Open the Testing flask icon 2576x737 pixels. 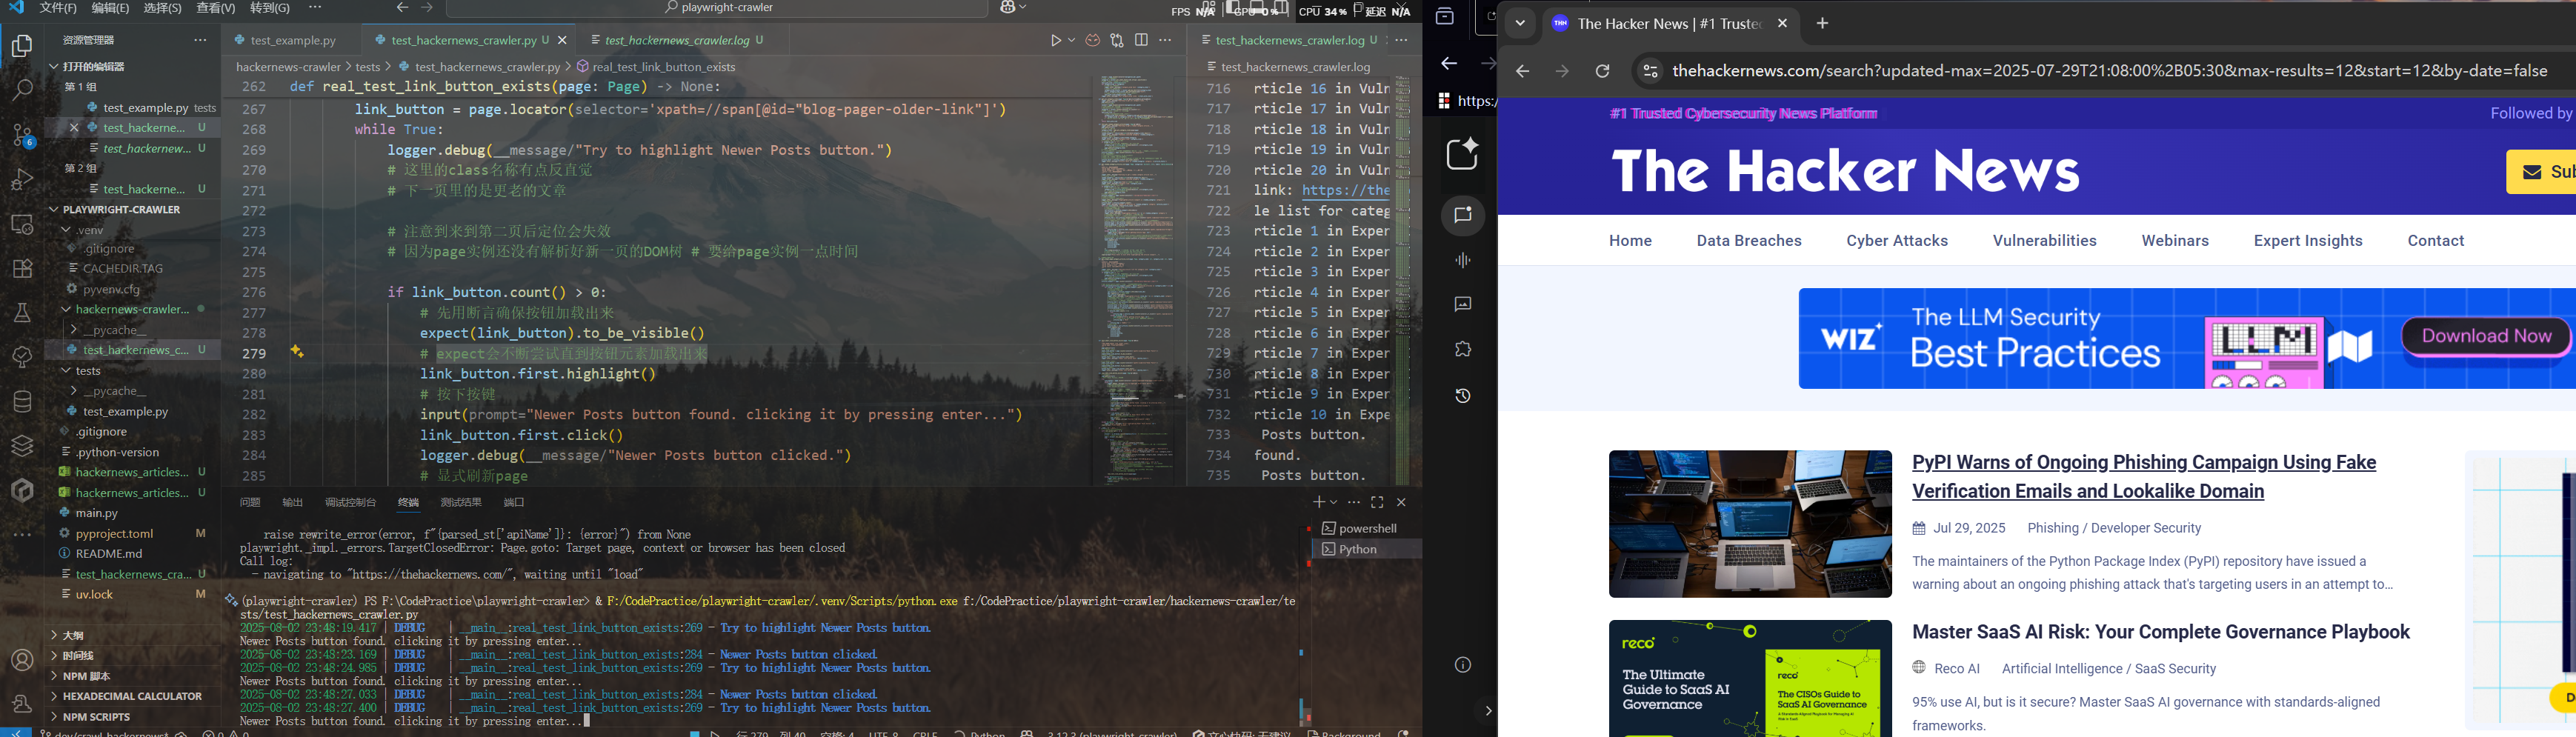[22, 313]
